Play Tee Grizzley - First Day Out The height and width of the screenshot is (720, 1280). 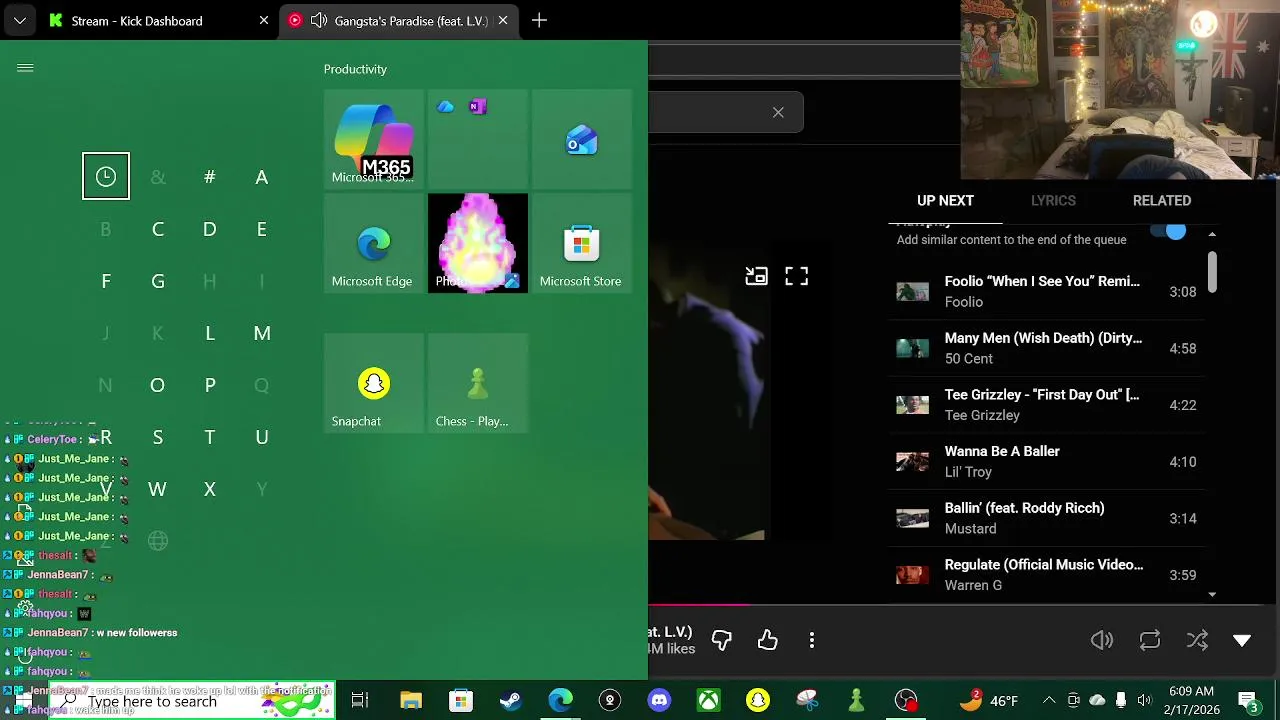(1046, 405)
